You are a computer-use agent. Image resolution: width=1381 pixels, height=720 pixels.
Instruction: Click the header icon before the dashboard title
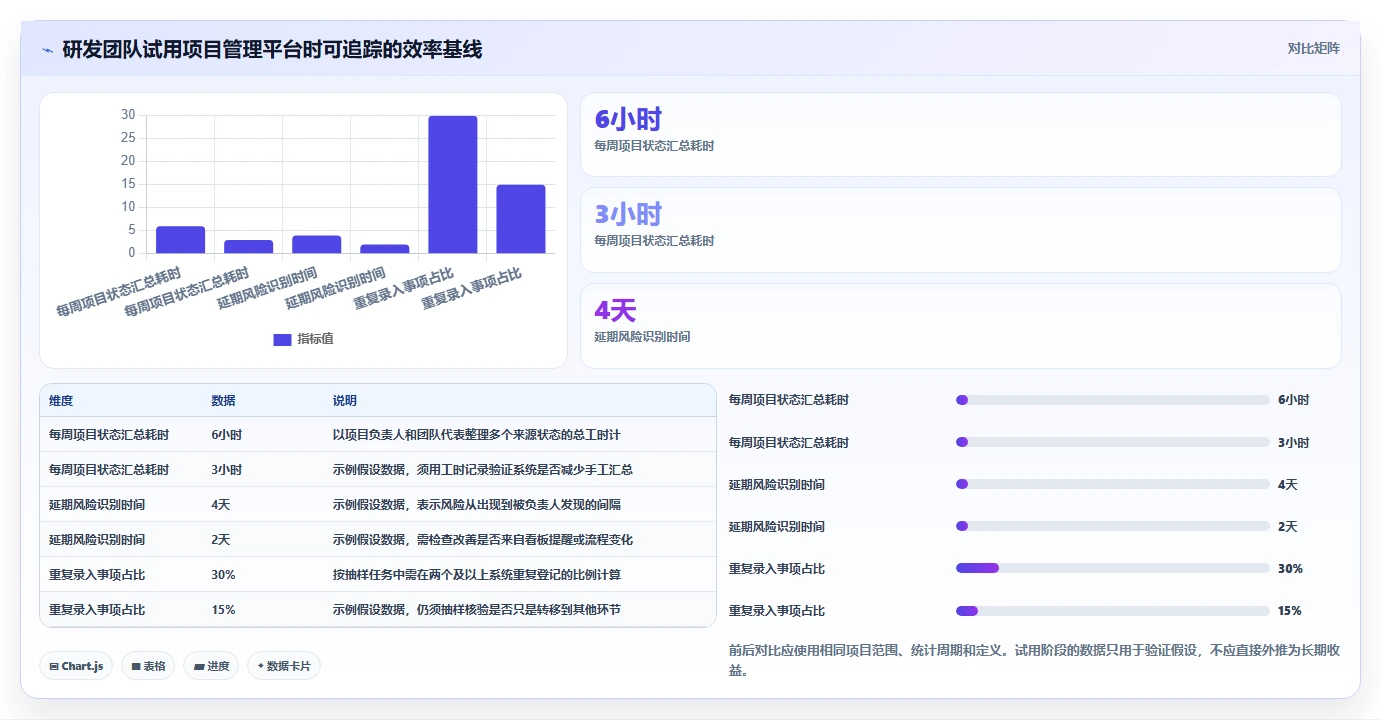[x=47, y=49]
